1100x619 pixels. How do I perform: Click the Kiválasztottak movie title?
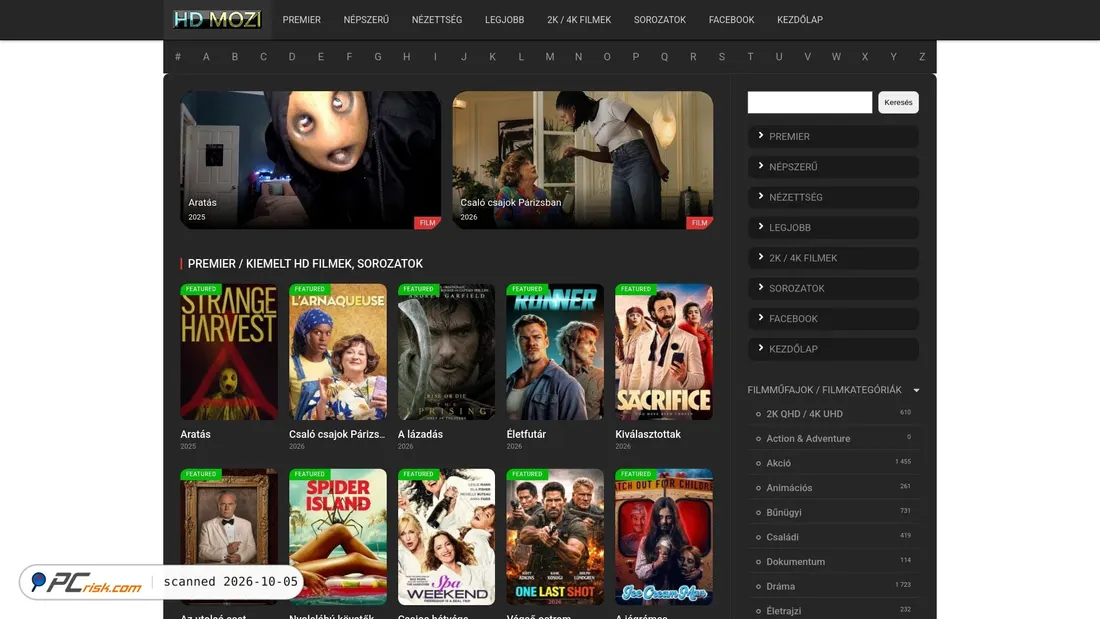tap(648, 434)
